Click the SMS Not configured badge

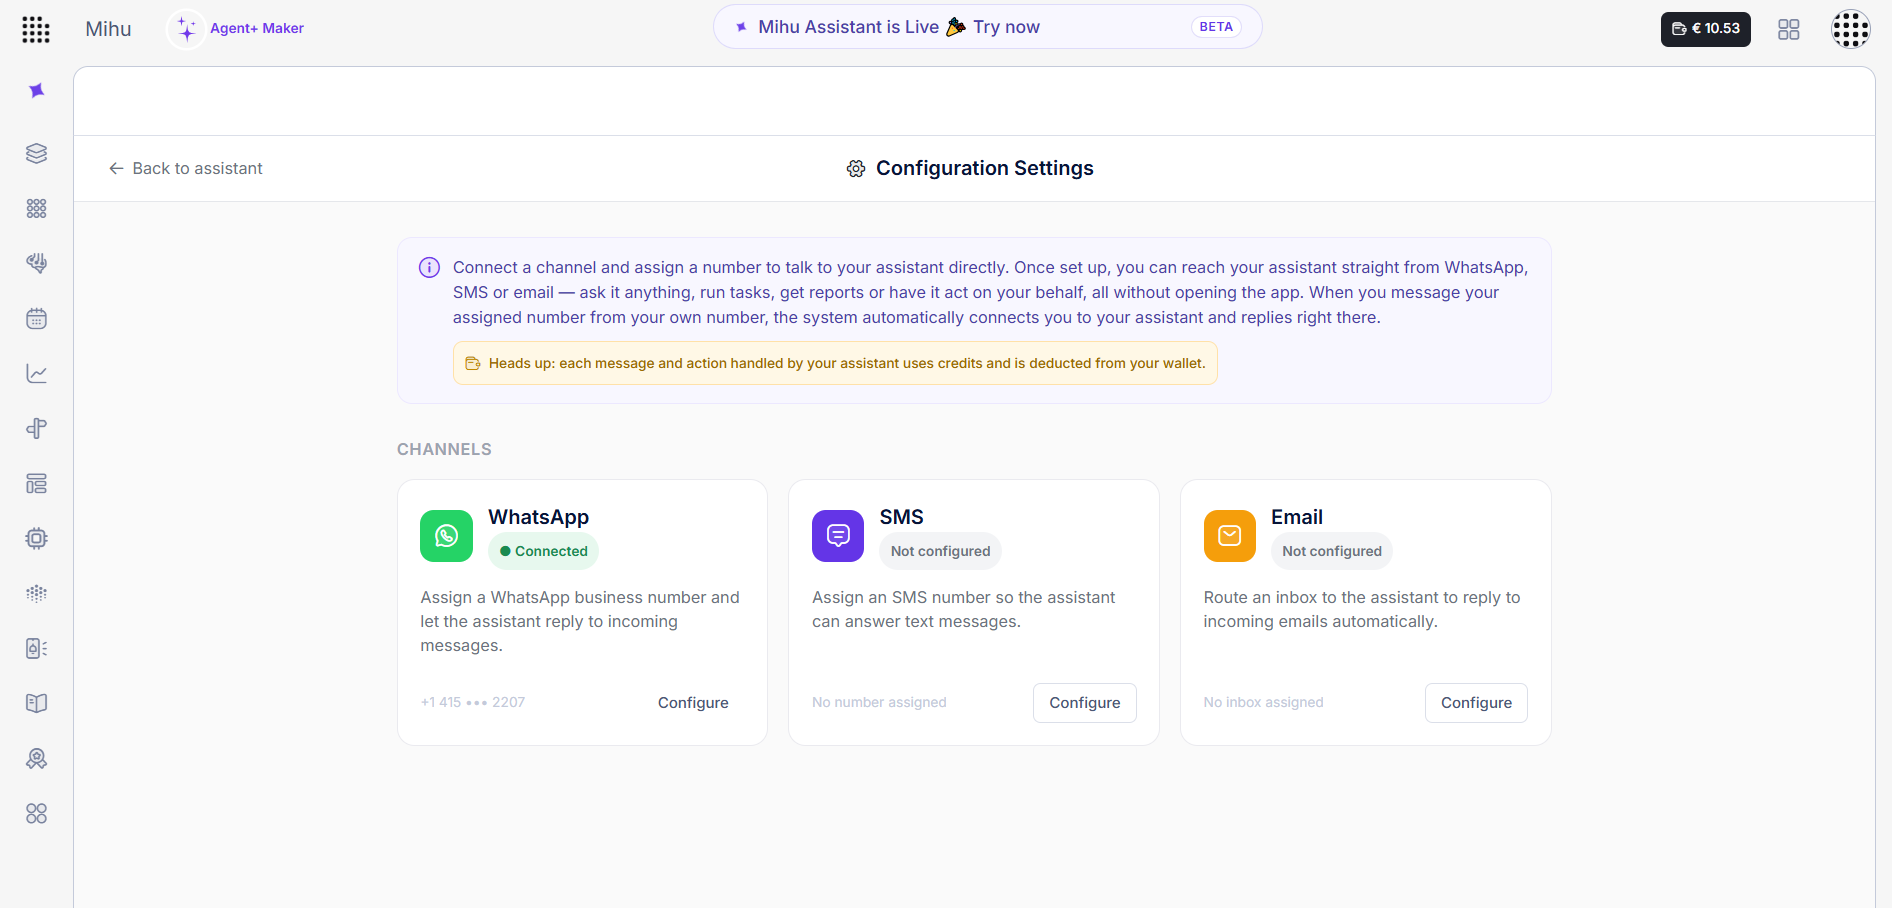940,551
